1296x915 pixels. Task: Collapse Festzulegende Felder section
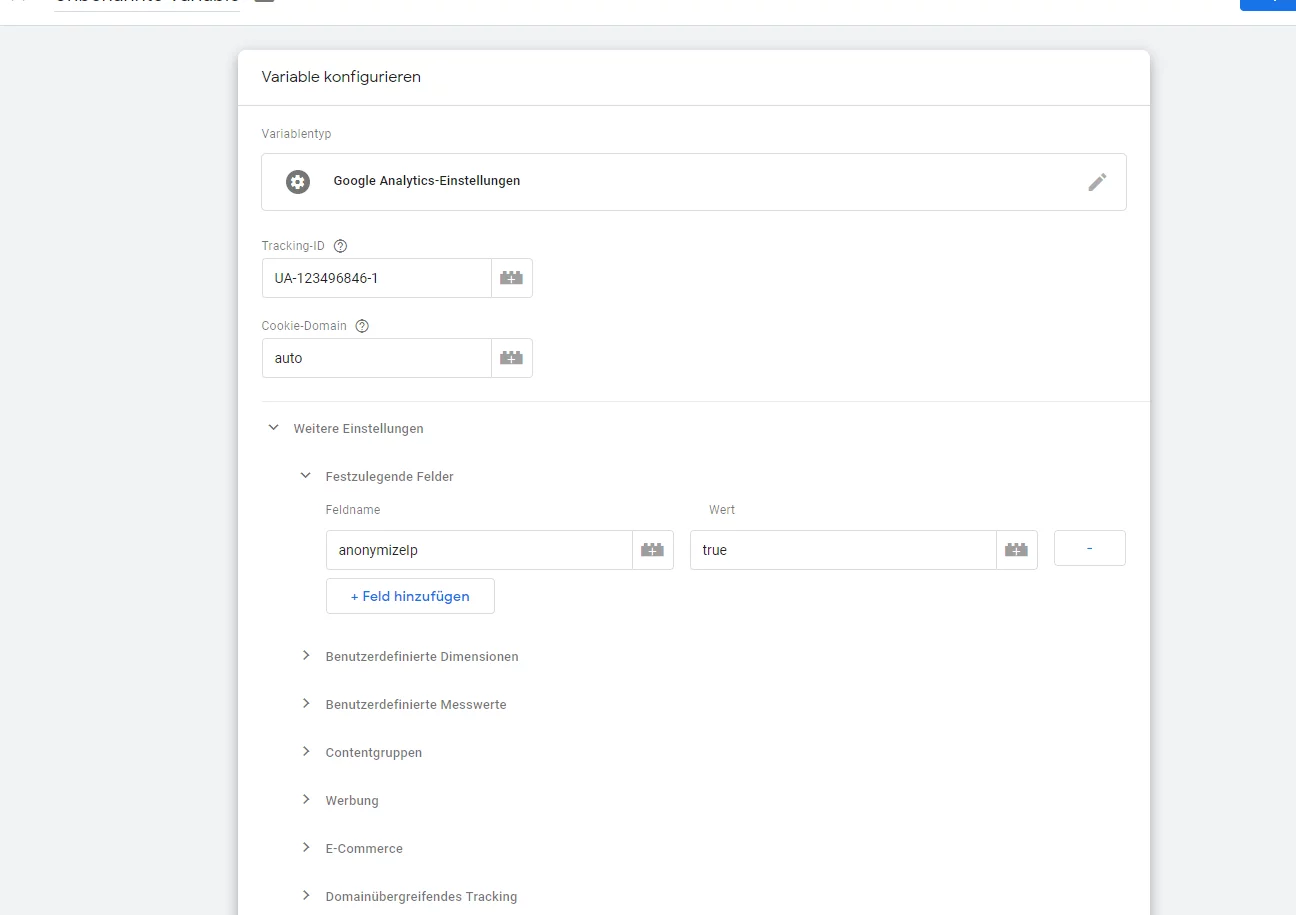coord(306,476)
